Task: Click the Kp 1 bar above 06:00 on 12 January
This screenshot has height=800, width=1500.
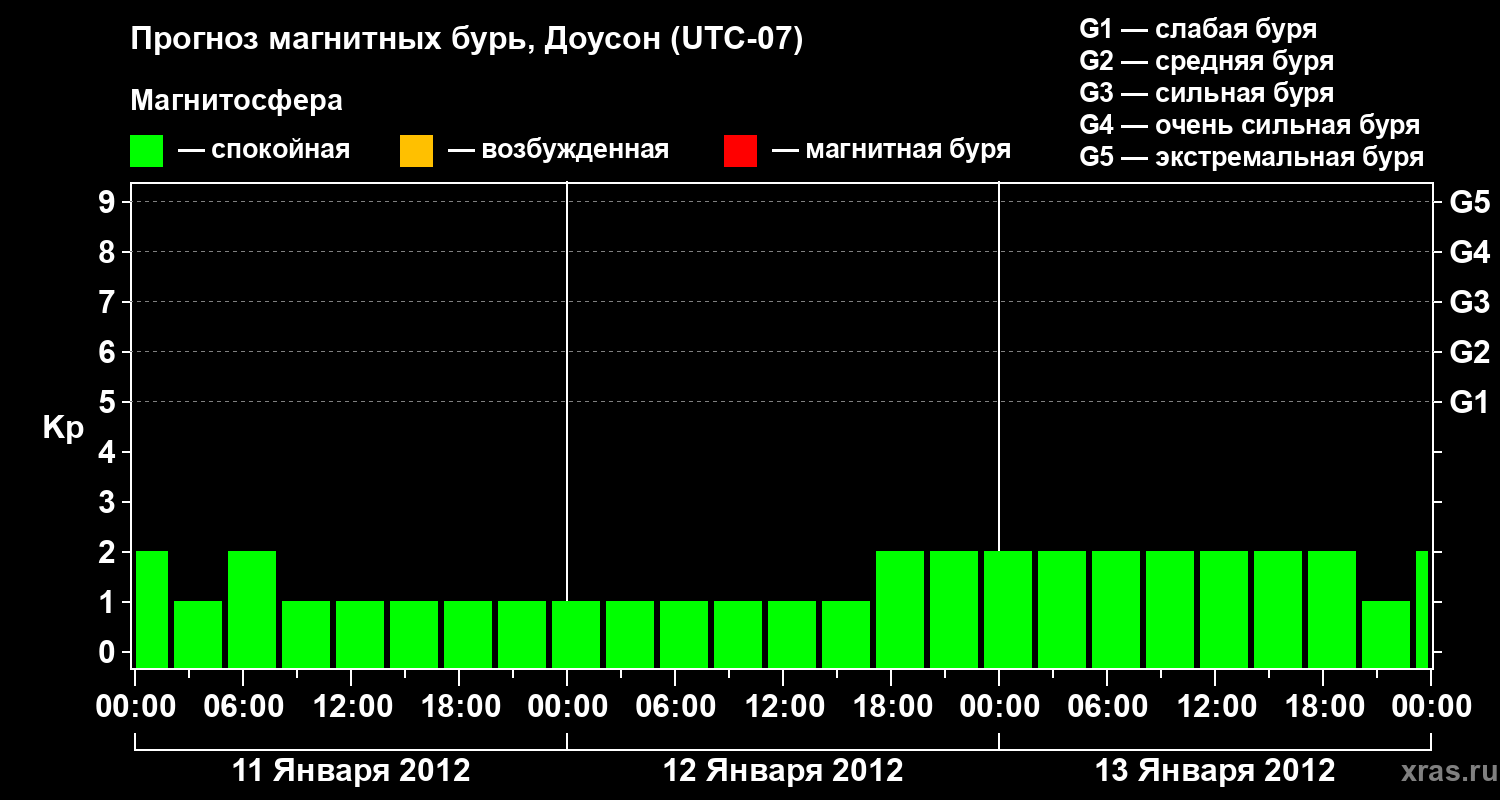Action: [684, 634]
